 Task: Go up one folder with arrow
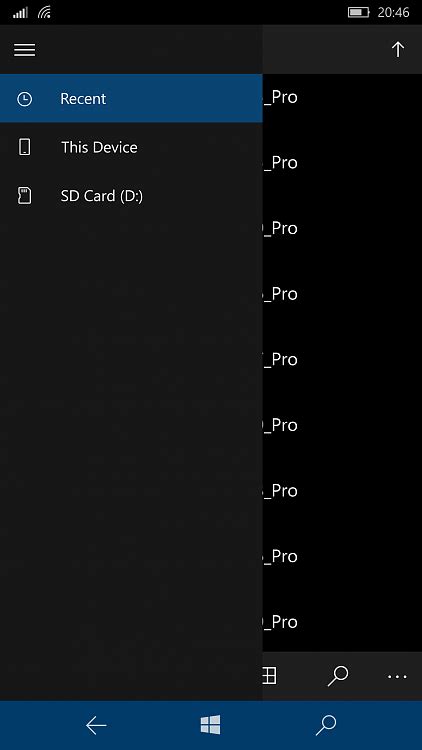tap(398, 49)
